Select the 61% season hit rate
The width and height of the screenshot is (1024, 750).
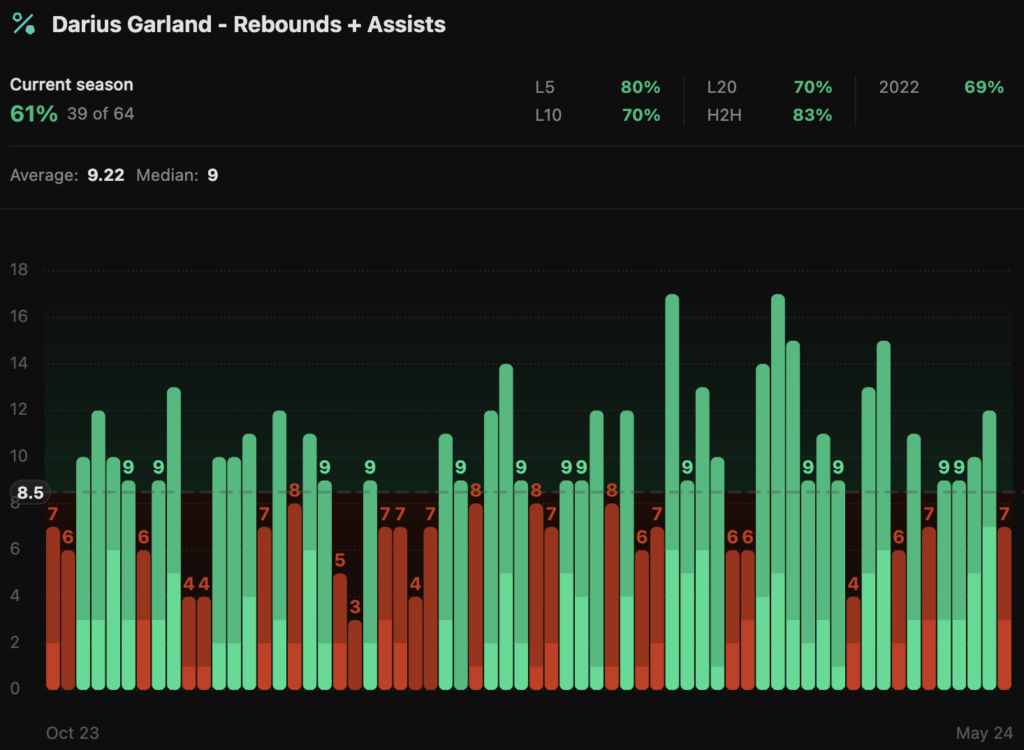(34, 114)
